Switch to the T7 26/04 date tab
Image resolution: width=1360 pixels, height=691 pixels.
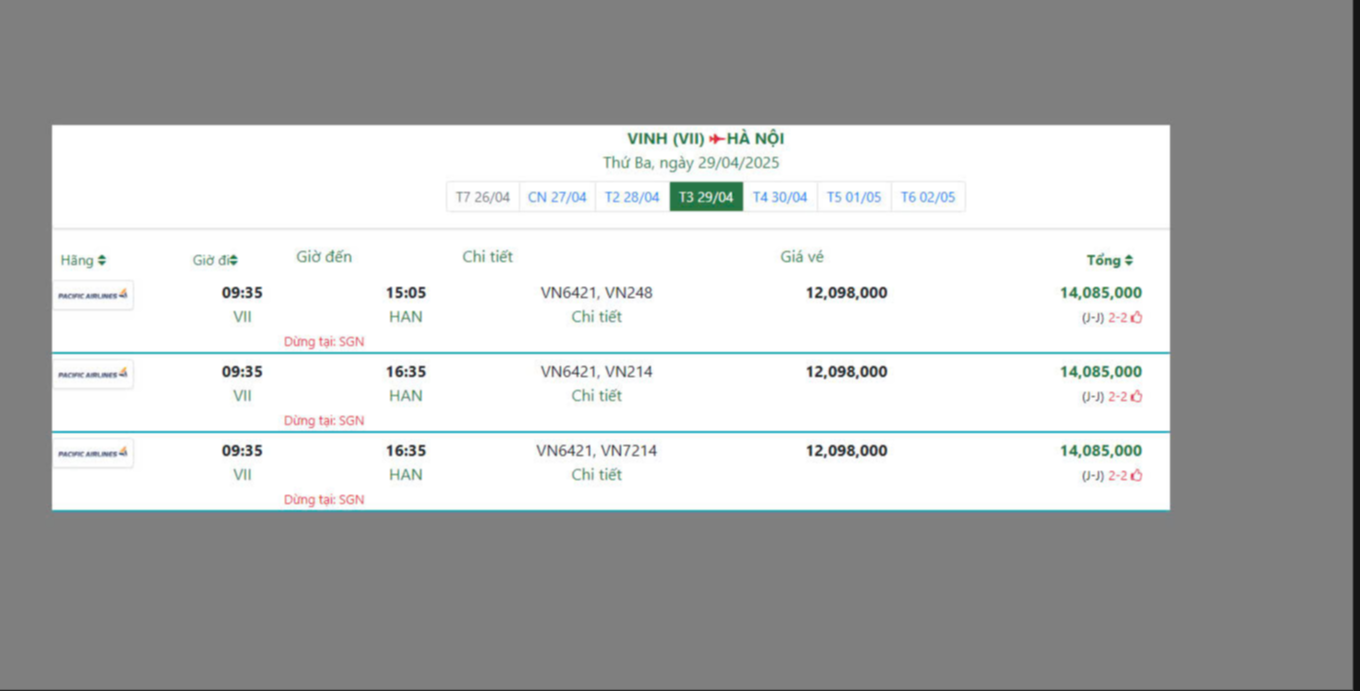point(482,197)
